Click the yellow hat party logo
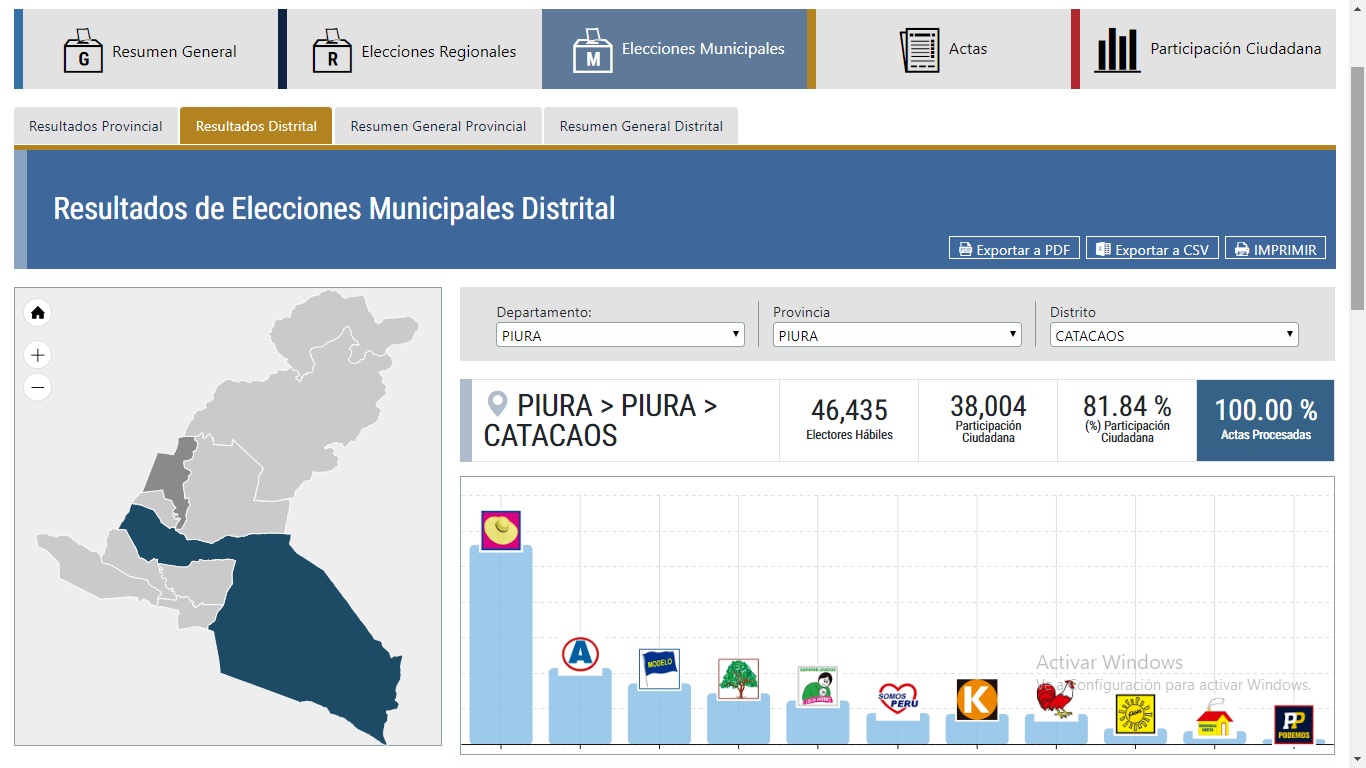The width and height of the screenshot is (1366, 768). 501,530
